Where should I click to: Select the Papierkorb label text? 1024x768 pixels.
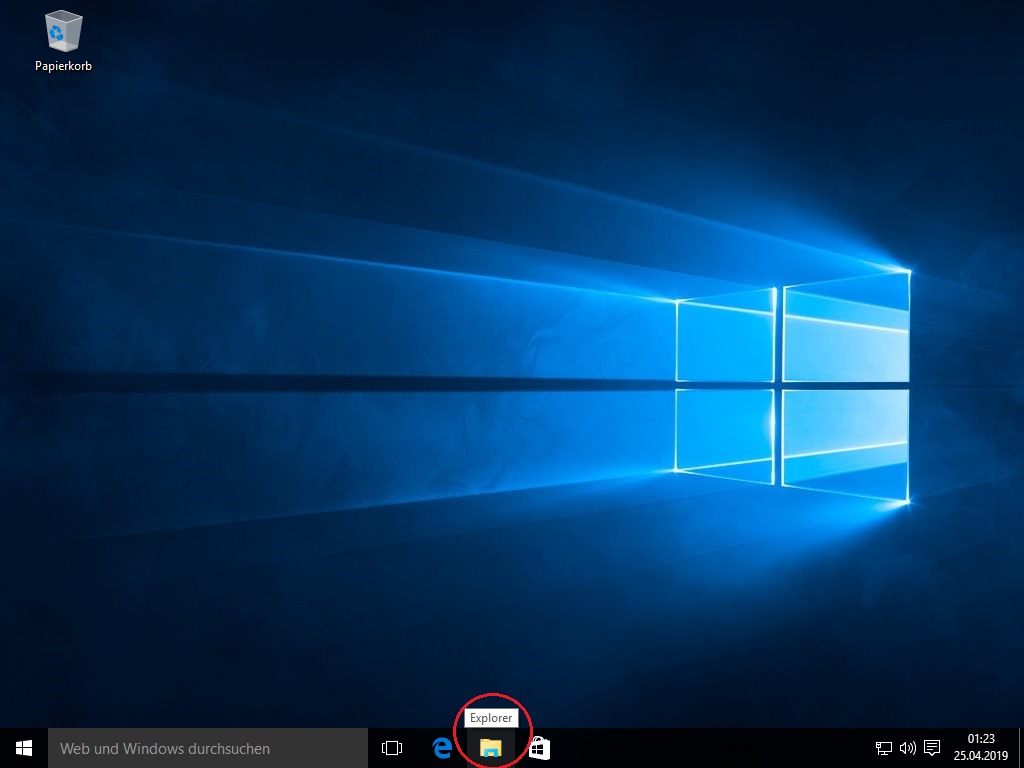[x=63, y=68]
